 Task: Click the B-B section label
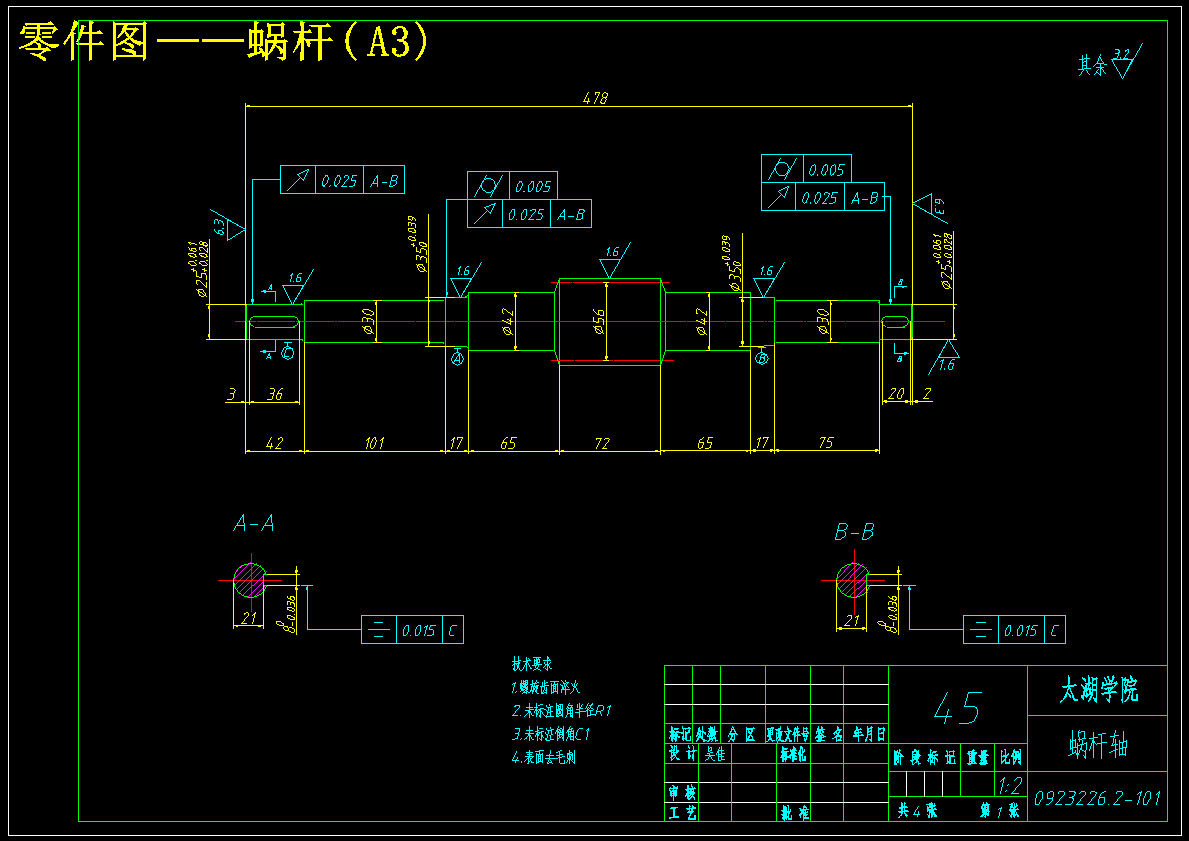coord(855,532)
